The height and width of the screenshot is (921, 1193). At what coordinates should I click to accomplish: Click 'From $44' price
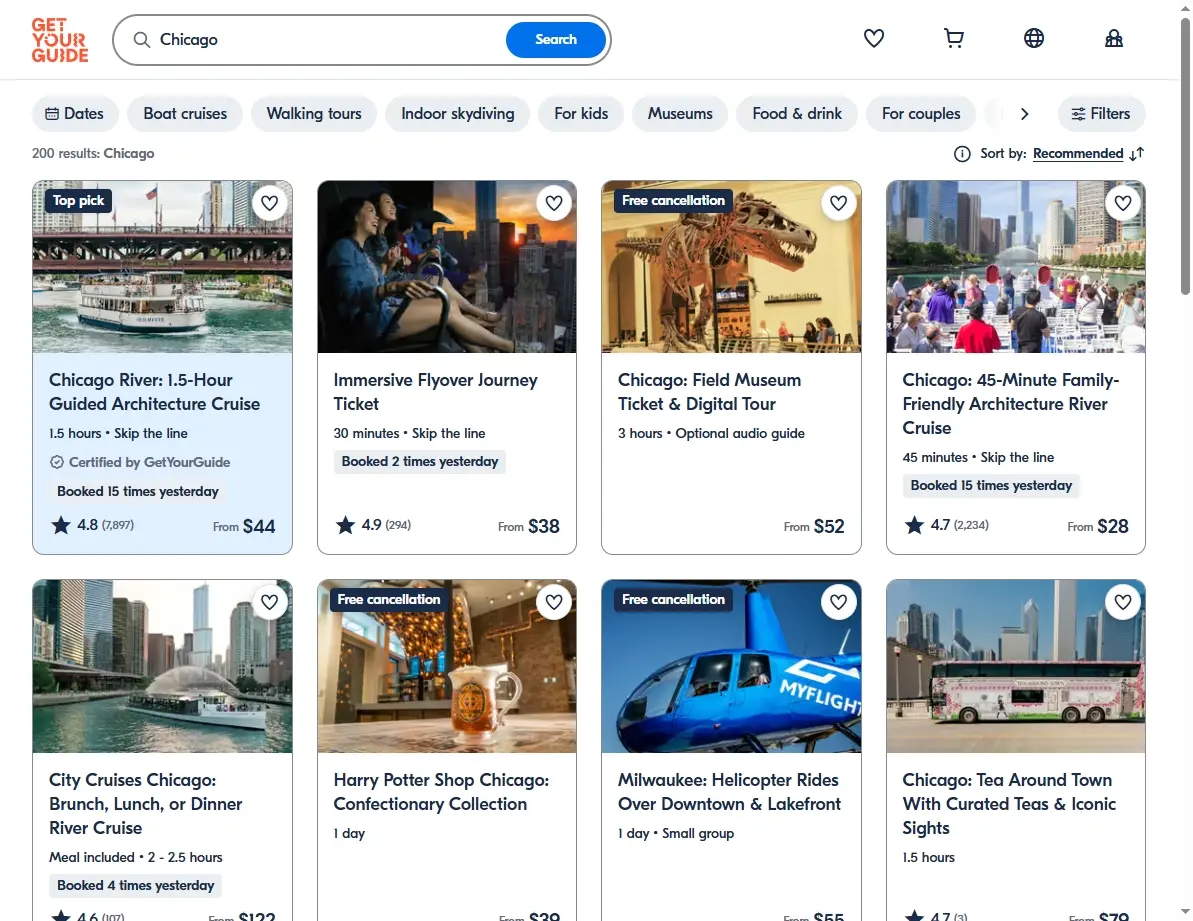pos(244,526)
